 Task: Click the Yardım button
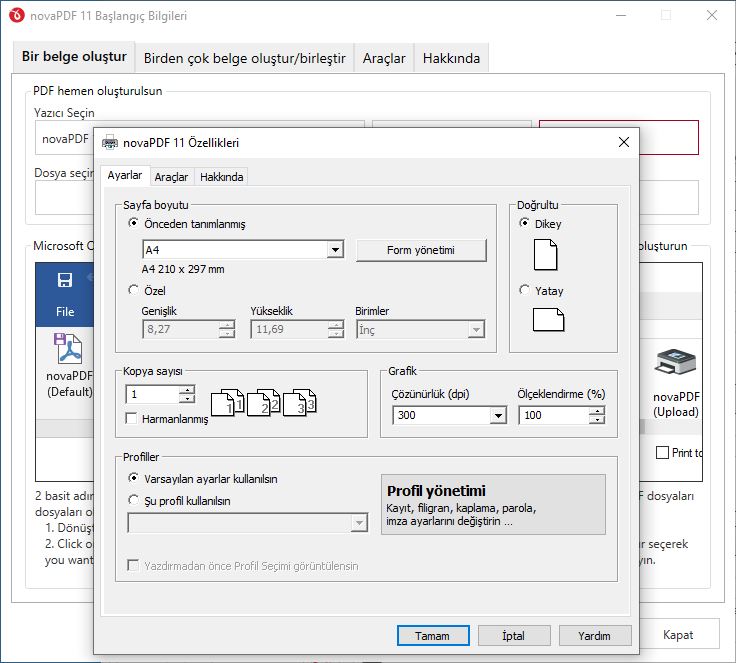point(595,636)
